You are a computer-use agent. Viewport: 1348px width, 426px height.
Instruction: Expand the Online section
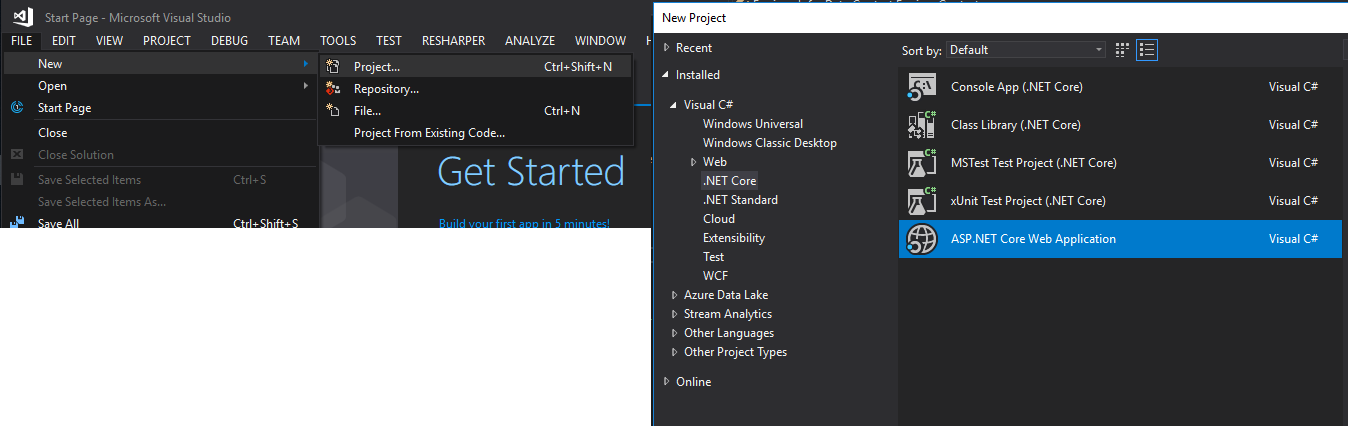point(667,382)
